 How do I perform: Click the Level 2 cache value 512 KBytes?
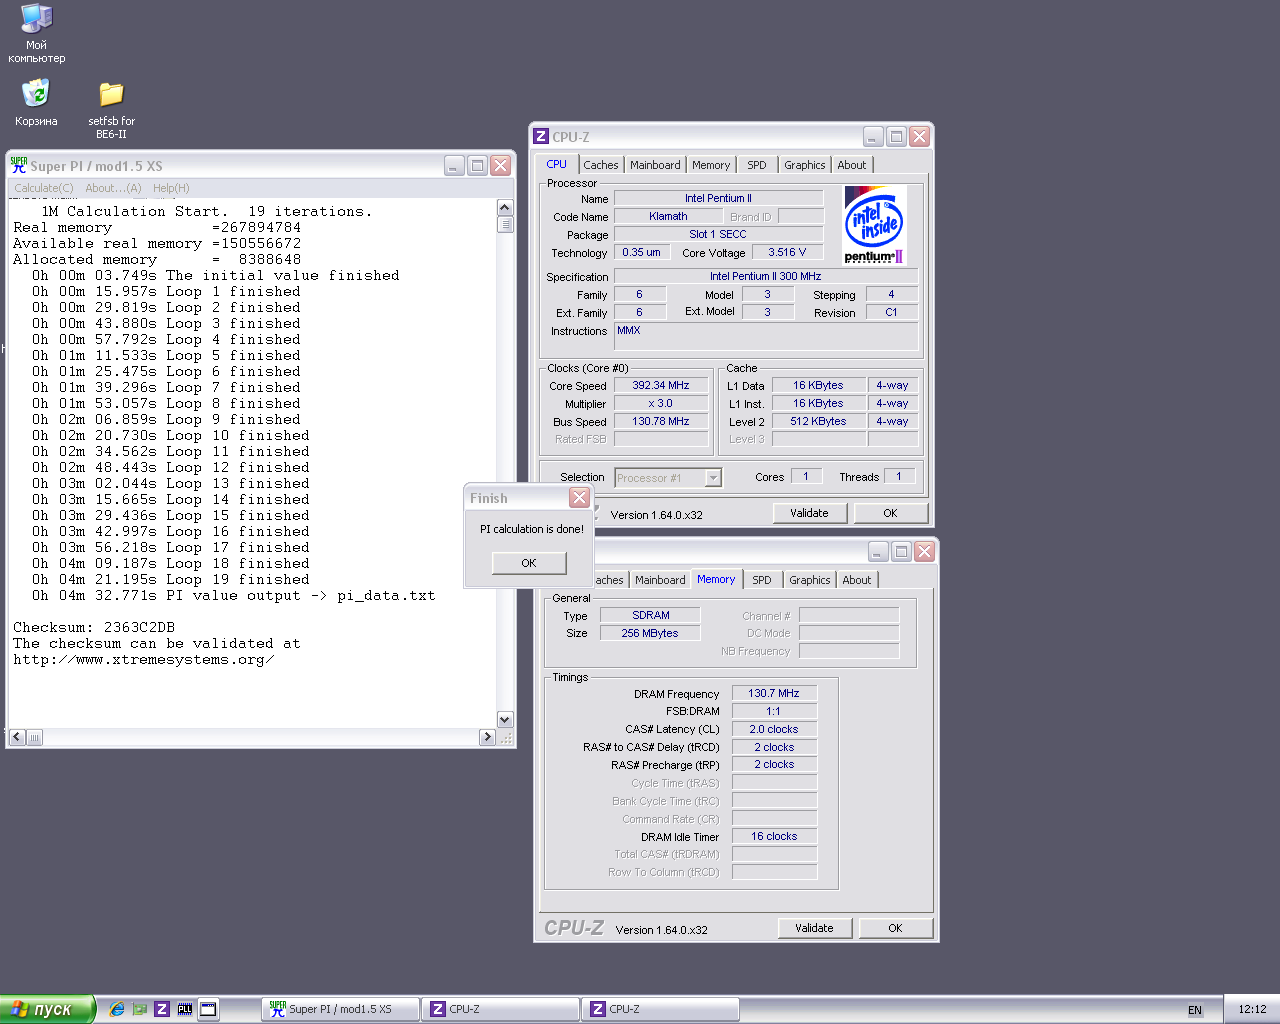pyautogui.click(x=818, y=421)
